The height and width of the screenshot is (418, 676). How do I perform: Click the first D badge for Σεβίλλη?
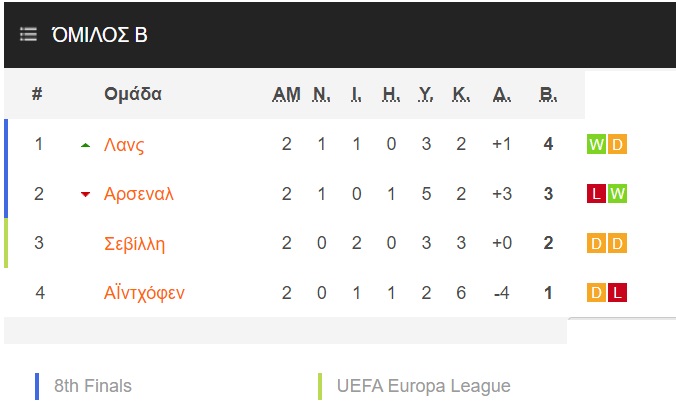click(x=596, y=243)
